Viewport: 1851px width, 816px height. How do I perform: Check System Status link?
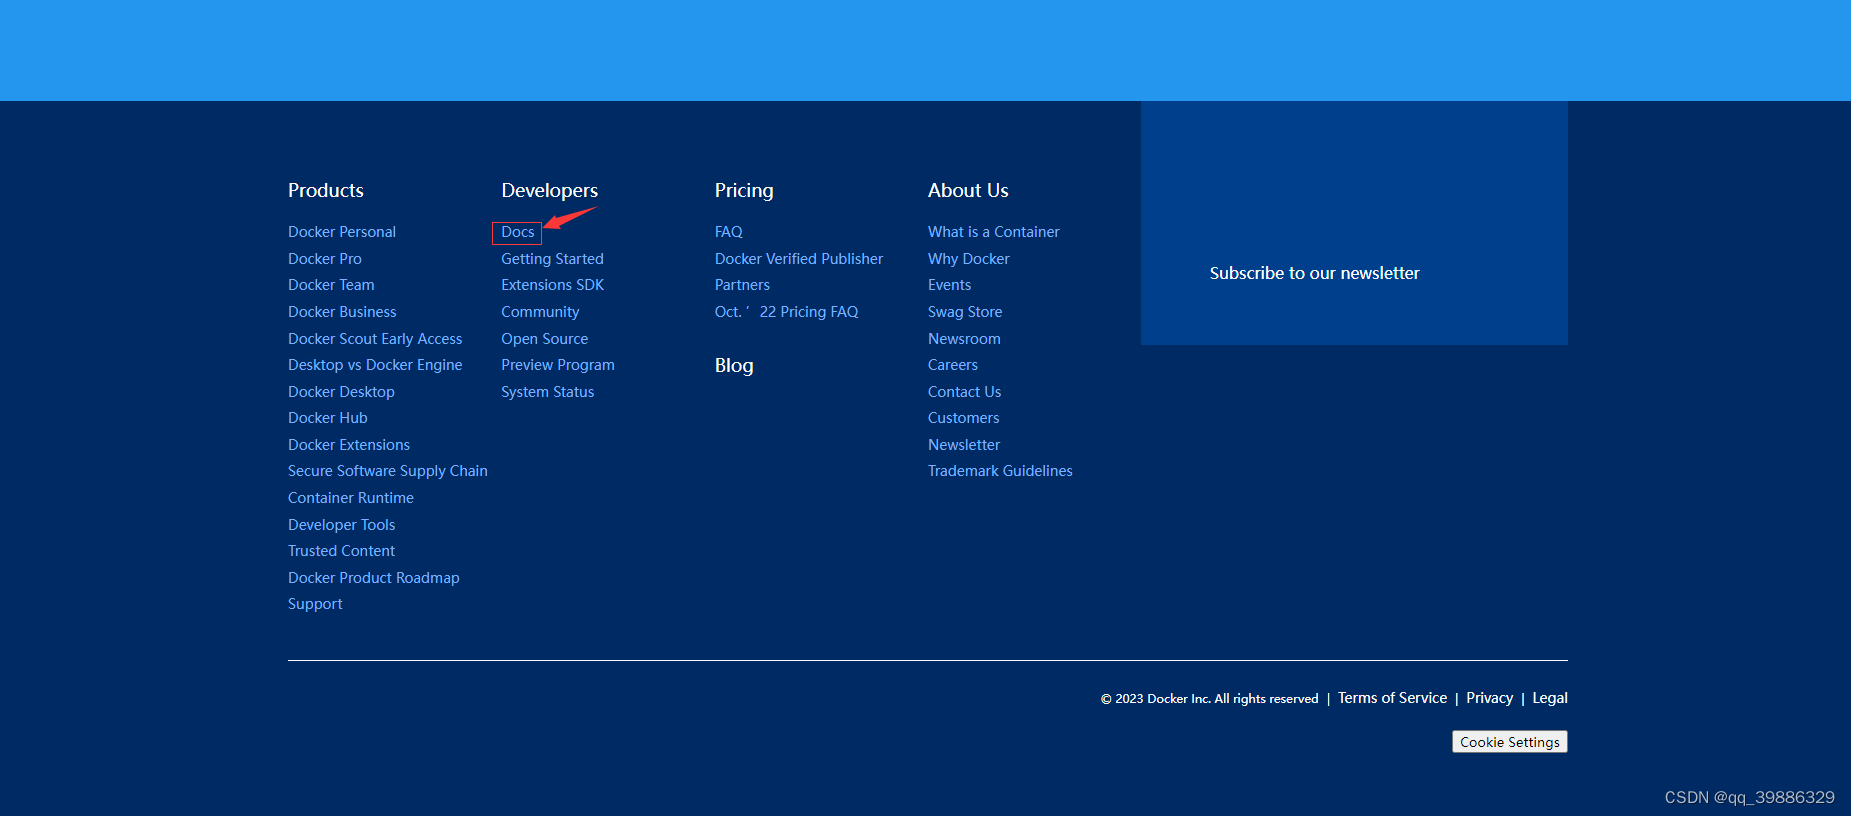[548, 392]
